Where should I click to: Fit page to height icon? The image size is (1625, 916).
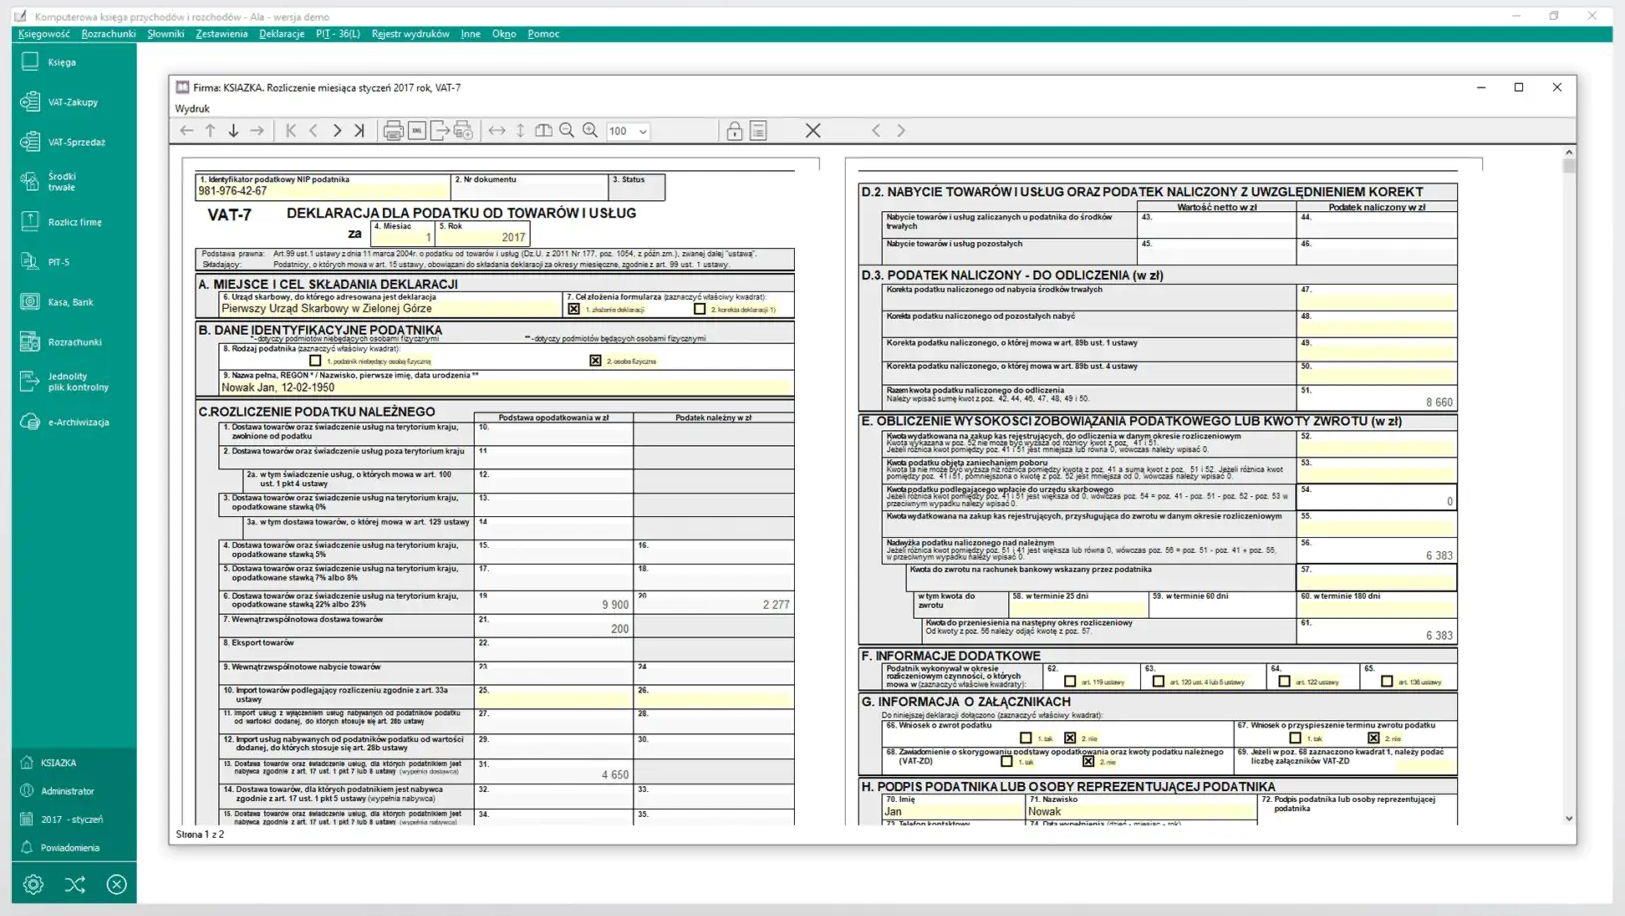point(520,131)
